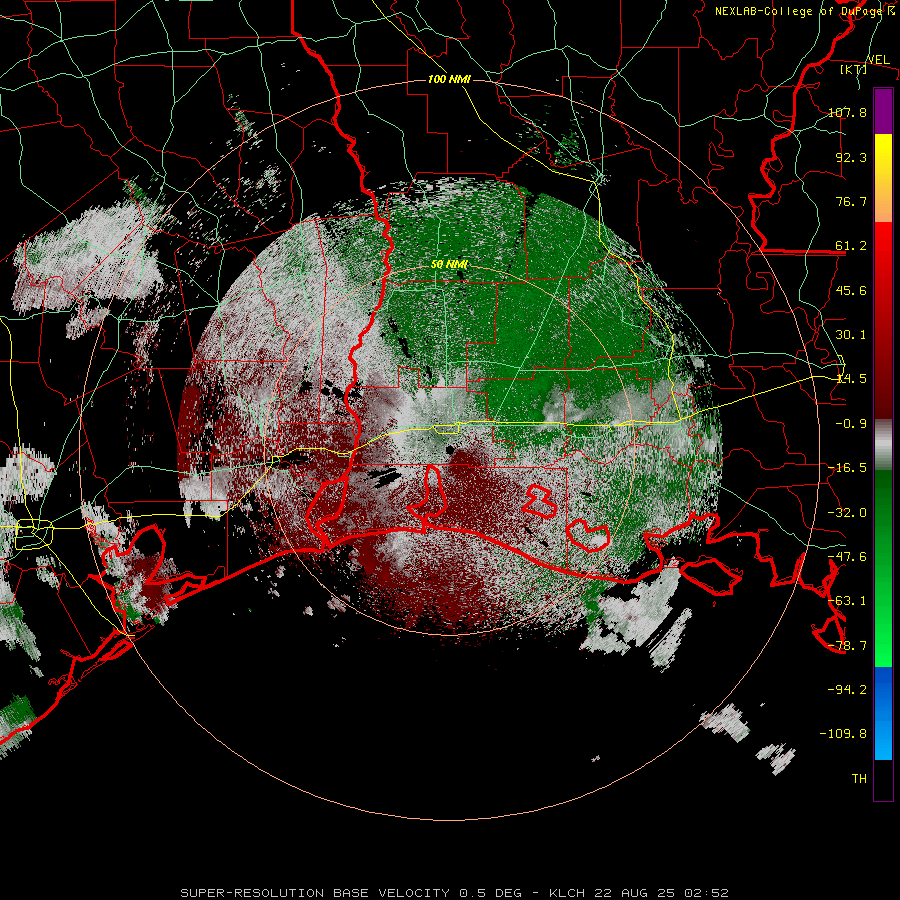Click the 100 NMI range ring label

coord(448,79)
